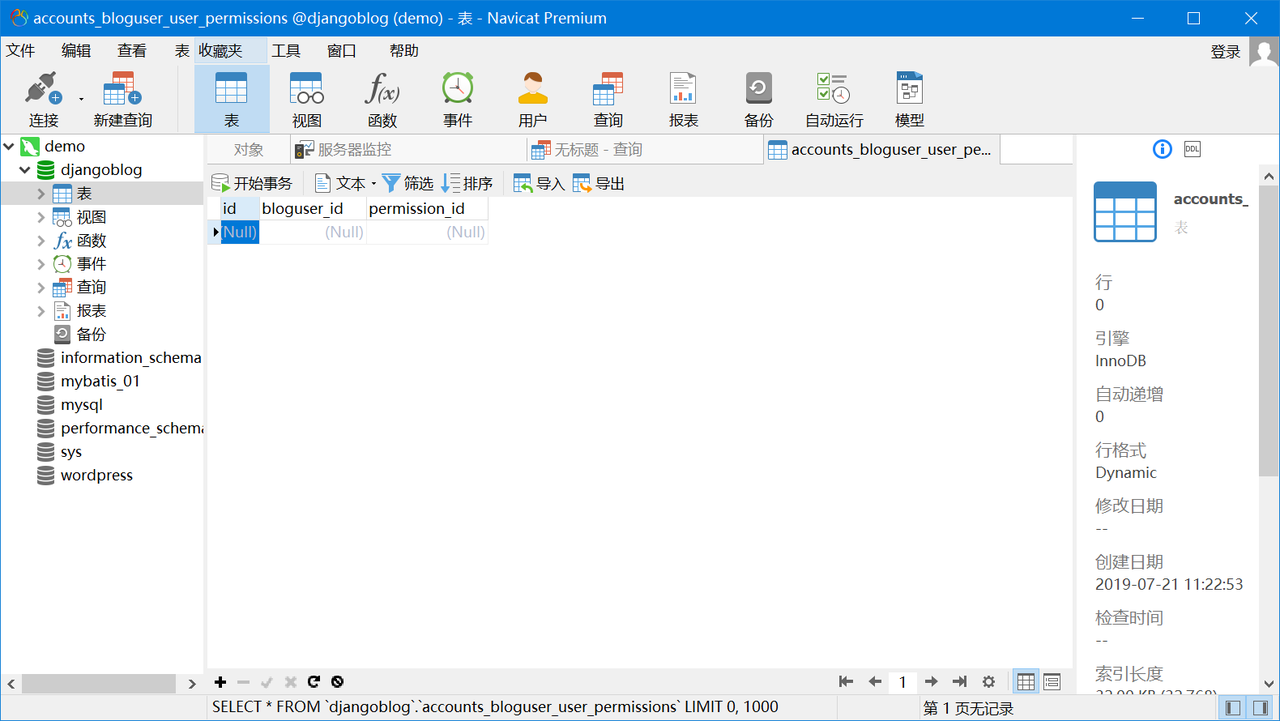Open the Connection tool in toolbar

pos(43,99)
